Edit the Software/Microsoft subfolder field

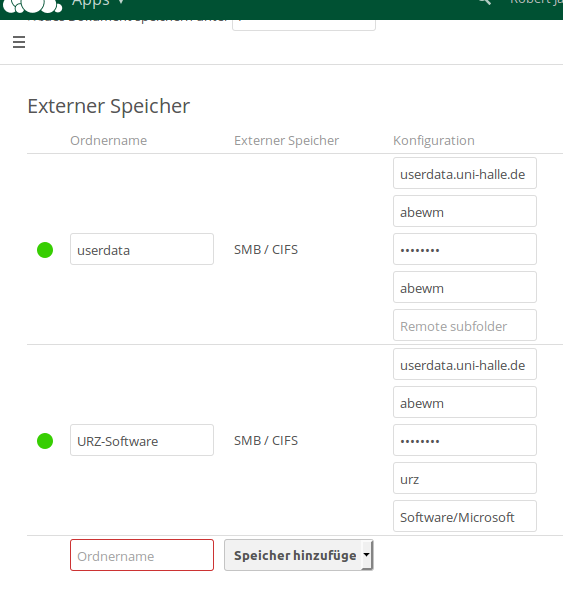465,516
